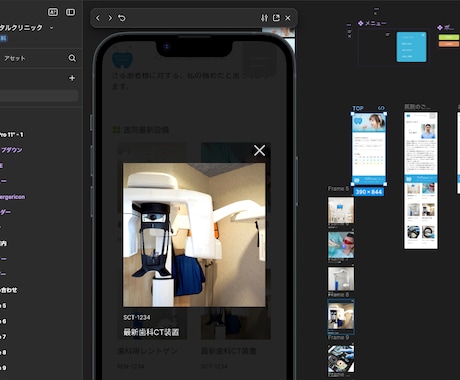Go to previous frame in prototype preview
The image size is (460, 380).
coord(98,18)
